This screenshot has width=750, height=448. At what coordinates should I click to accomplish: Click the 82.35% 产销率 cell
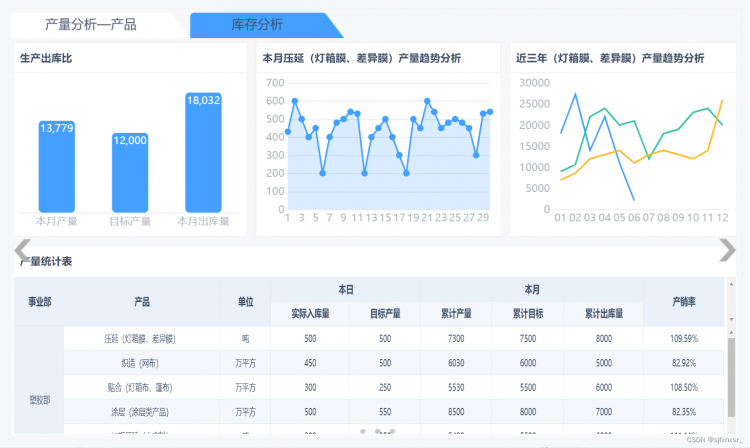684,412
